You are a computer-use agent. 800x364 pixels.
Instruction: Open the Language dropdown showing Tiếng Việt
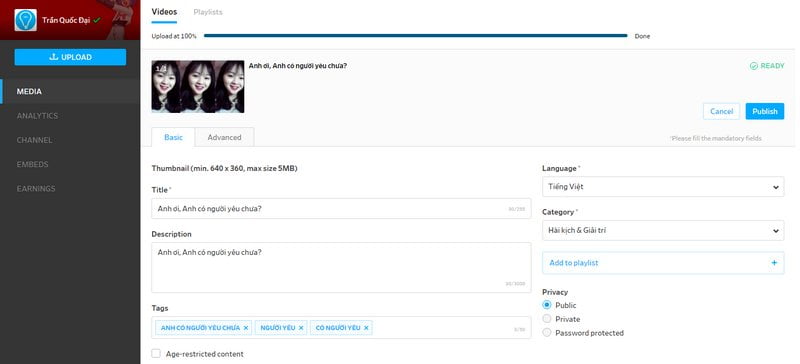[663, 187]
